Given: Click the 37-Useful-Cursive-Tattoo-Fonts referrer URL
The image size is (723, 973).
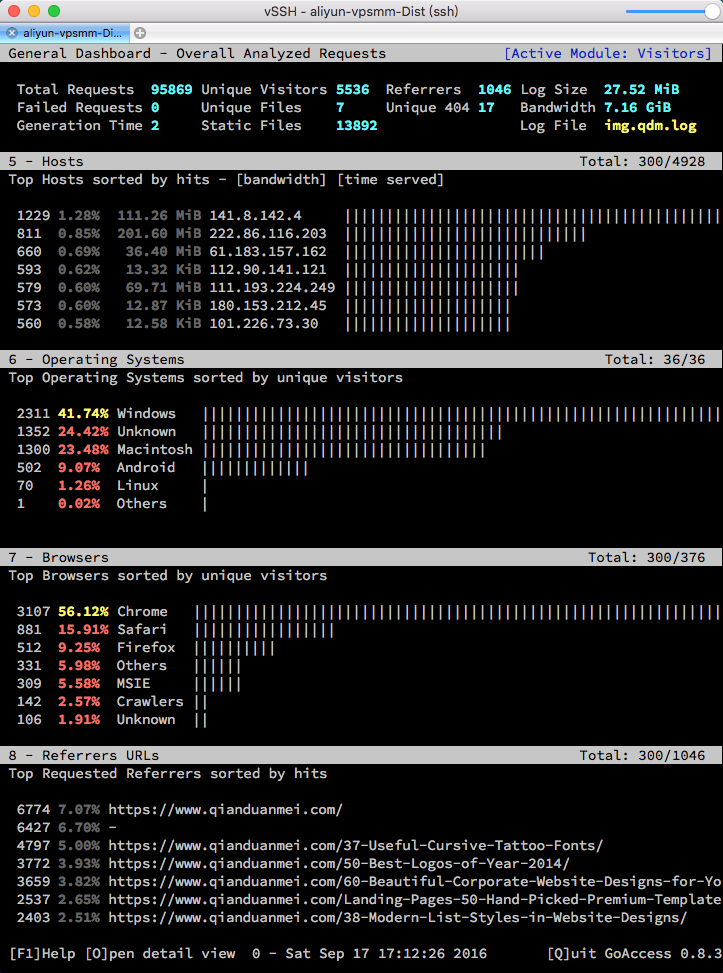Looking at the screenshot, I should click(x=355, y=846).
